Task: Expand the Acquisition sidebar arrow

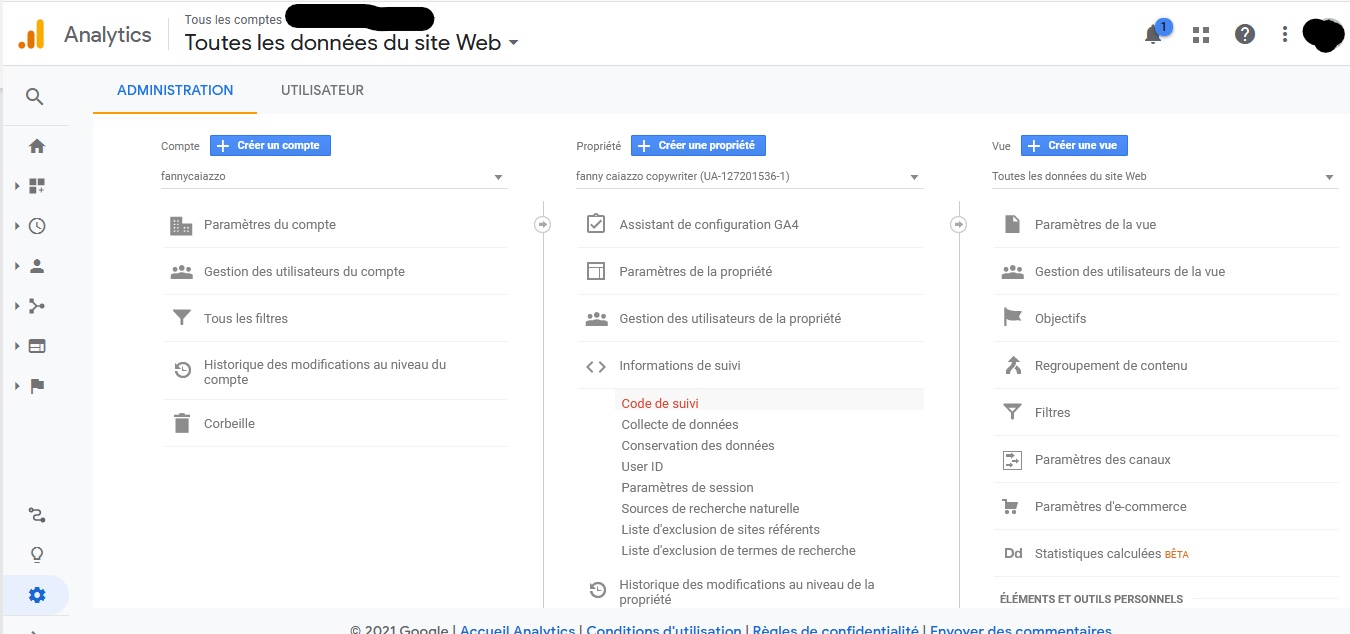Action: coord(17,306)
